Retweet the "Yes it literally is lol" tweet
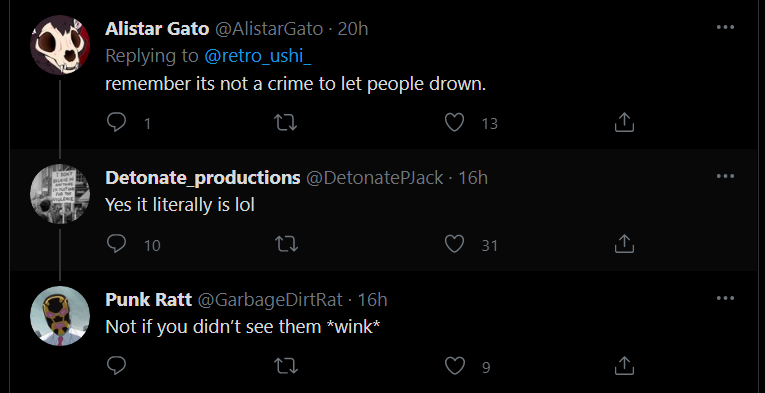This screenshot has width=765, height=393. pos(285,244)
